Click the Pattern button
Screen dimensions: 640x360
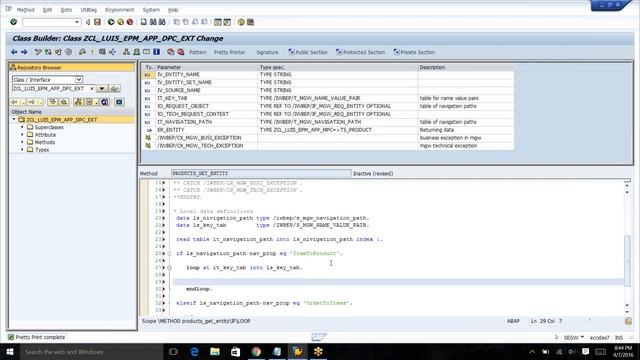[x=198, y=52]
